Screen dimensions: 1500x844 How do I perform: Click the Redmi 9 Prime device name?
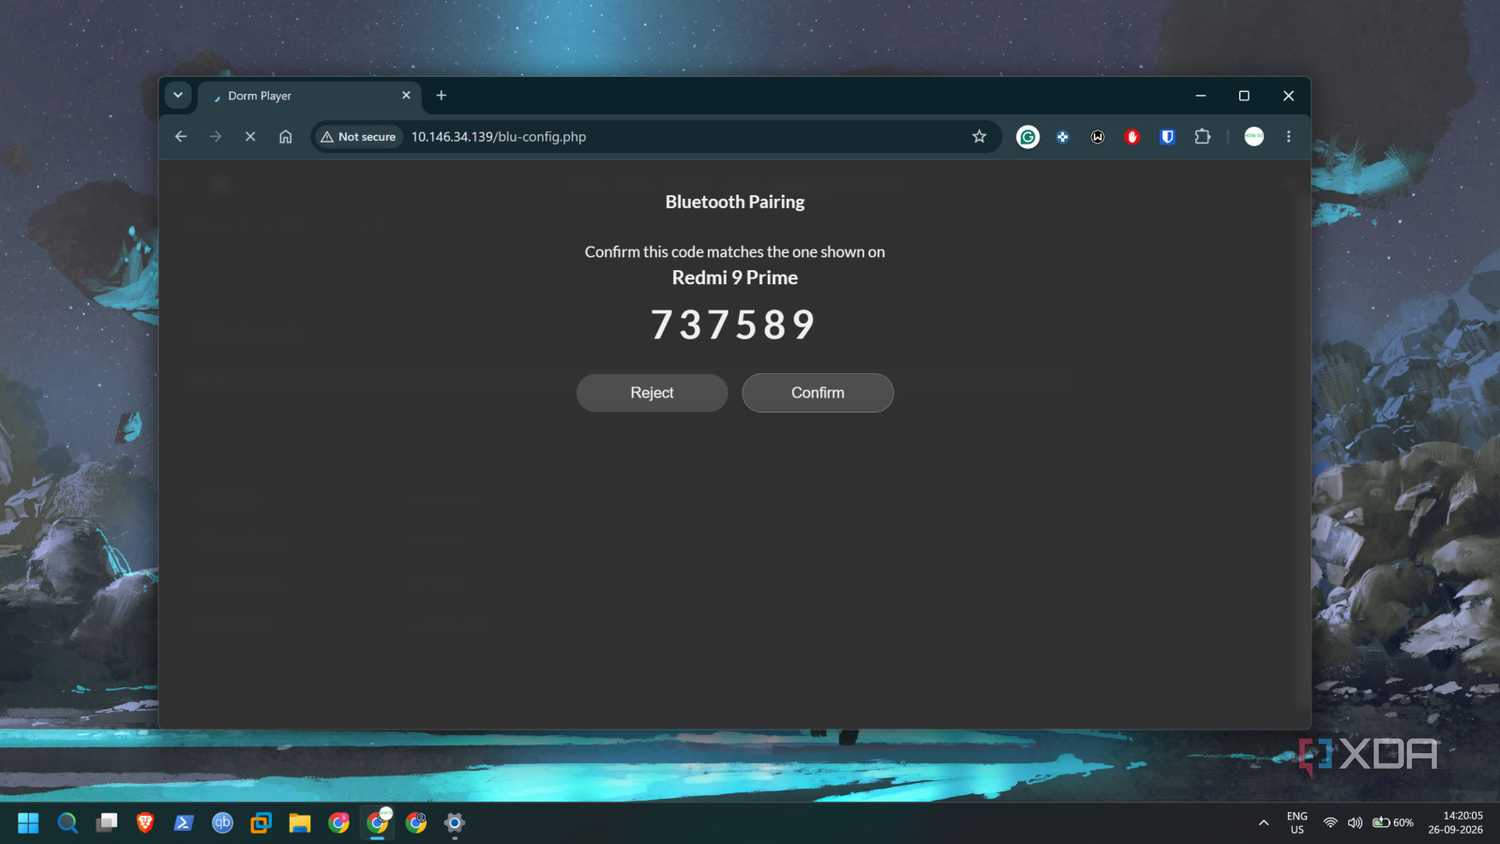click(x=735, y=278)
